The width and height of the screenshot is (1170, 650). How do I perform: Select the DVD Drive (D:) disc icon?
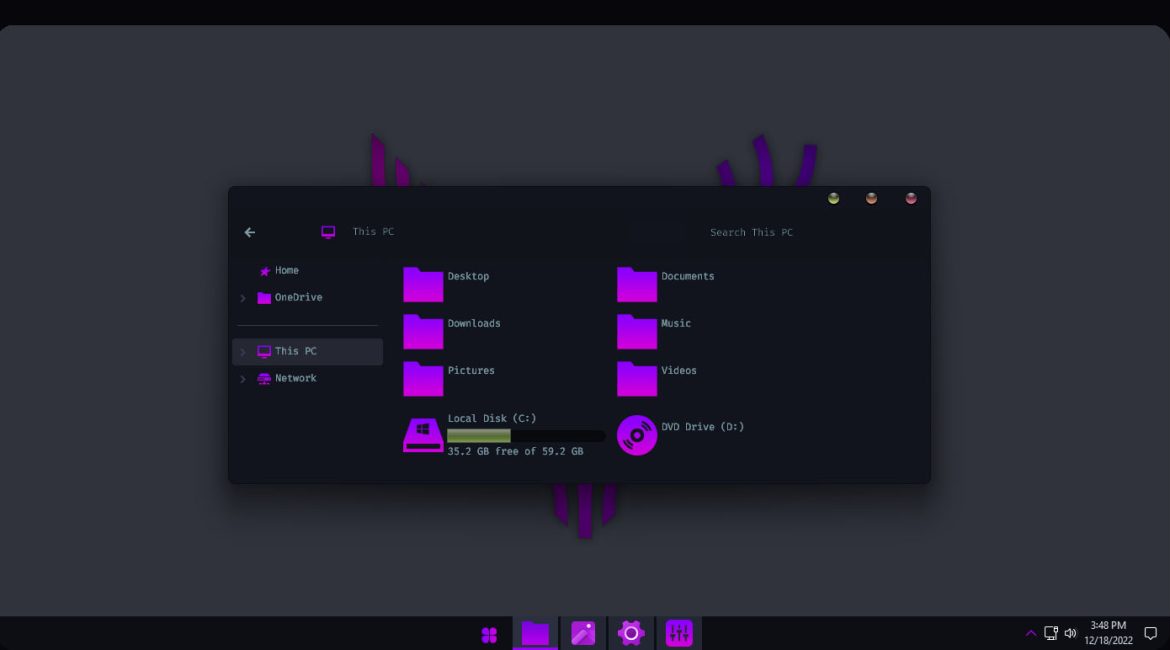click(637, 435)
